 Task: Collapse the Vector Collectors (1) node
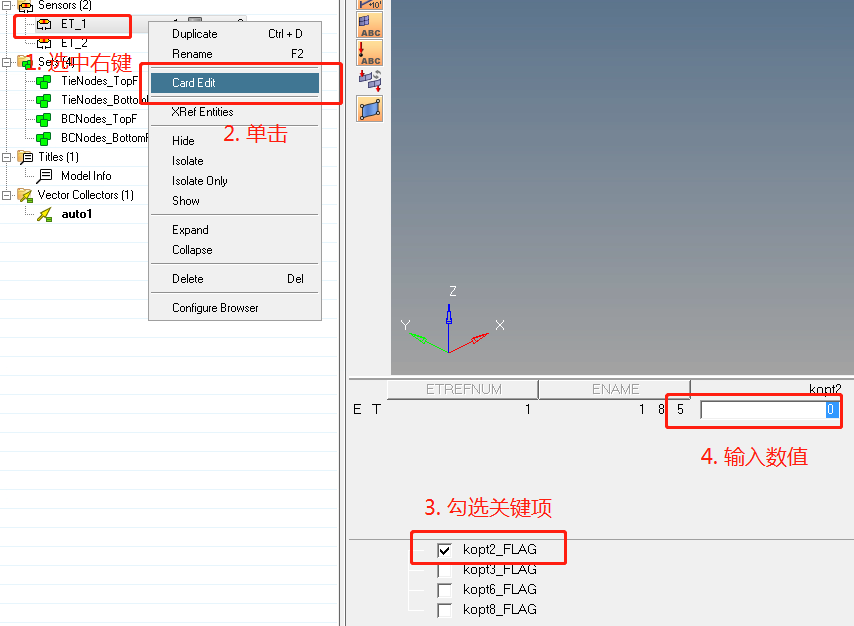click(x=7, y=195)
